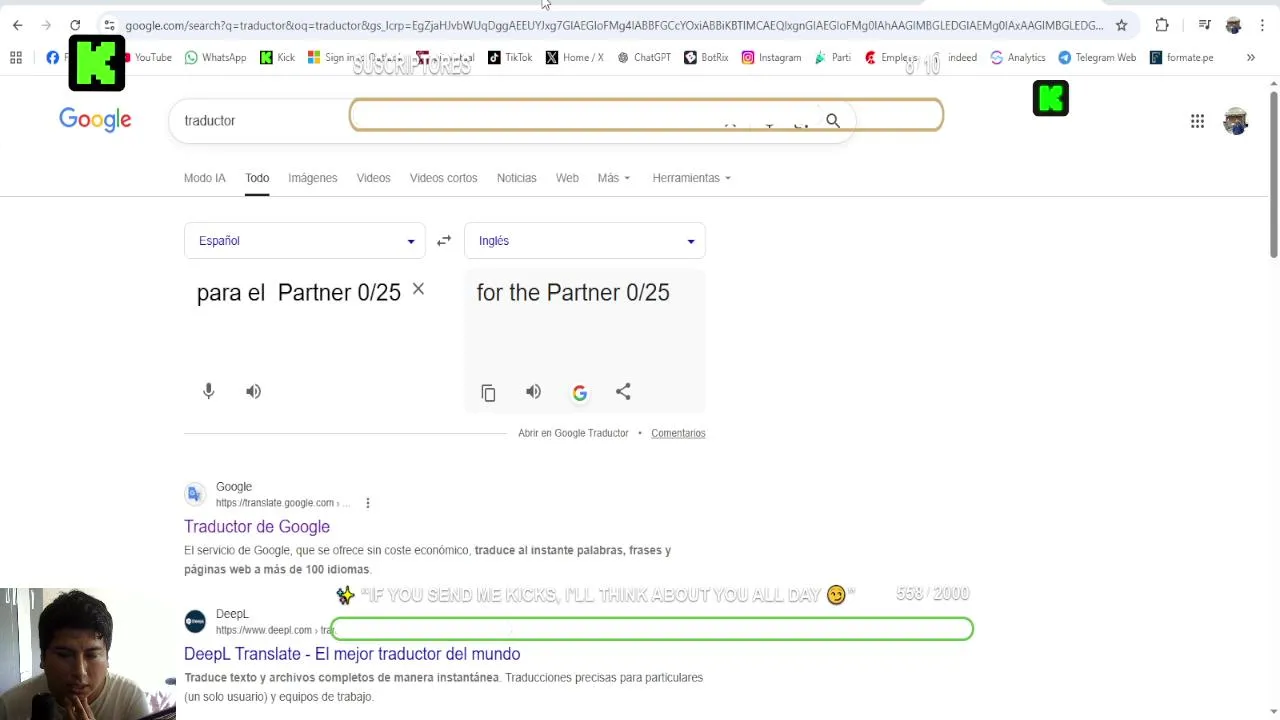Open Chrome three-dot menu
The image size is (1280, 720).
pos(1262,25)
